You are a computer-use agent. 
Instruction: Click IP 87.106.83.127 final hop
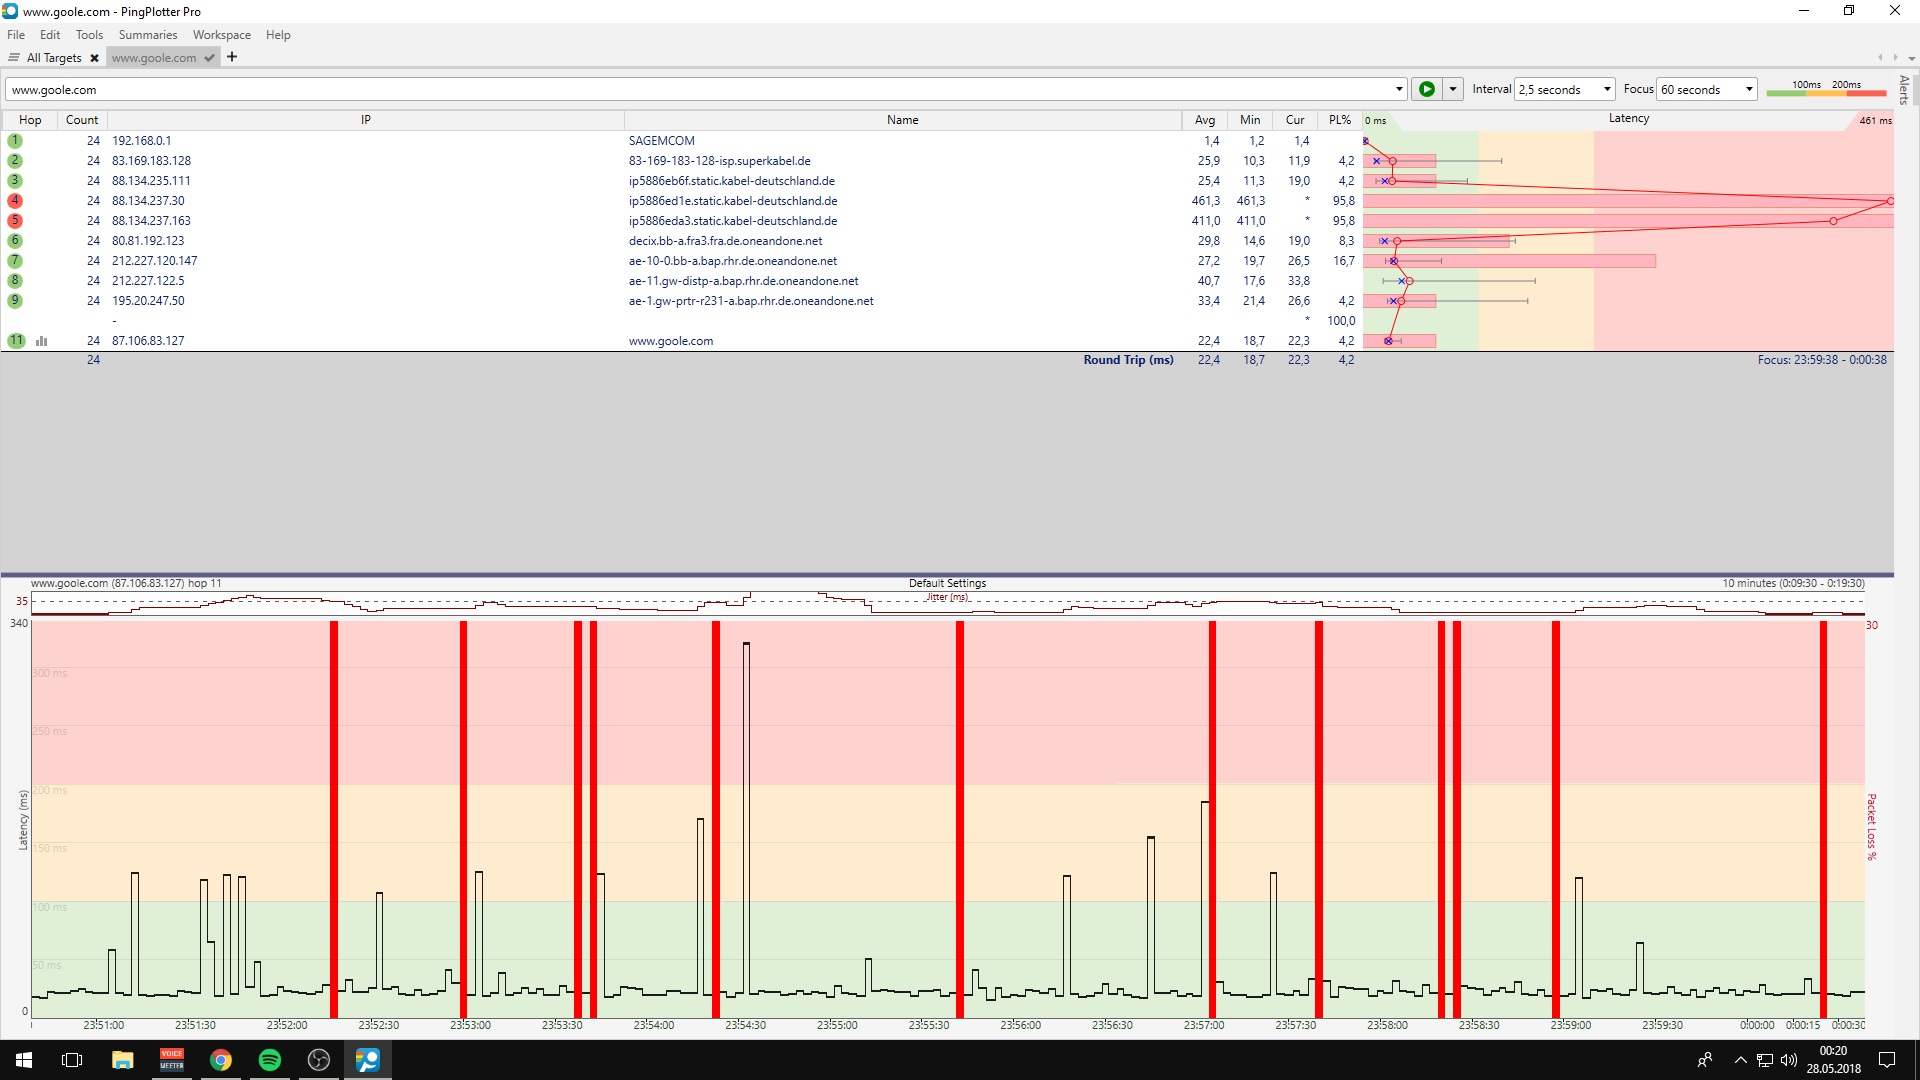(148, 341)
